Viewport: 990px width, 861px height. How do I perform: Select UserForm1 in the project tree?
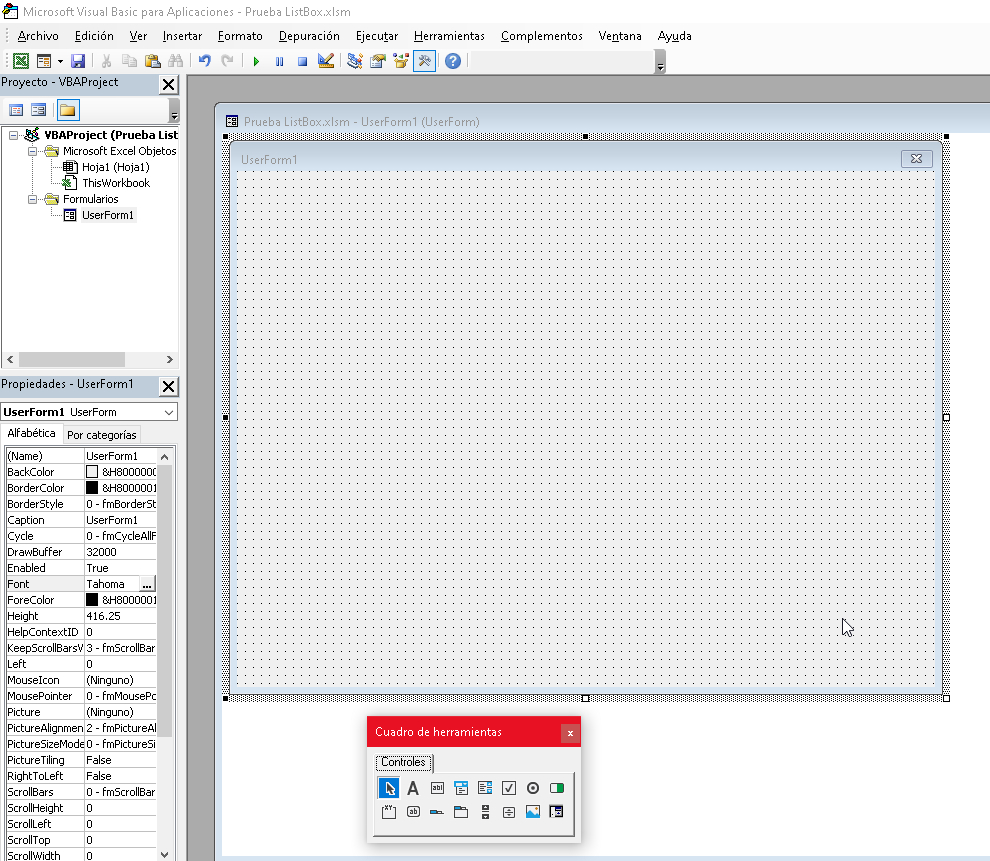(x=110, y=214)
